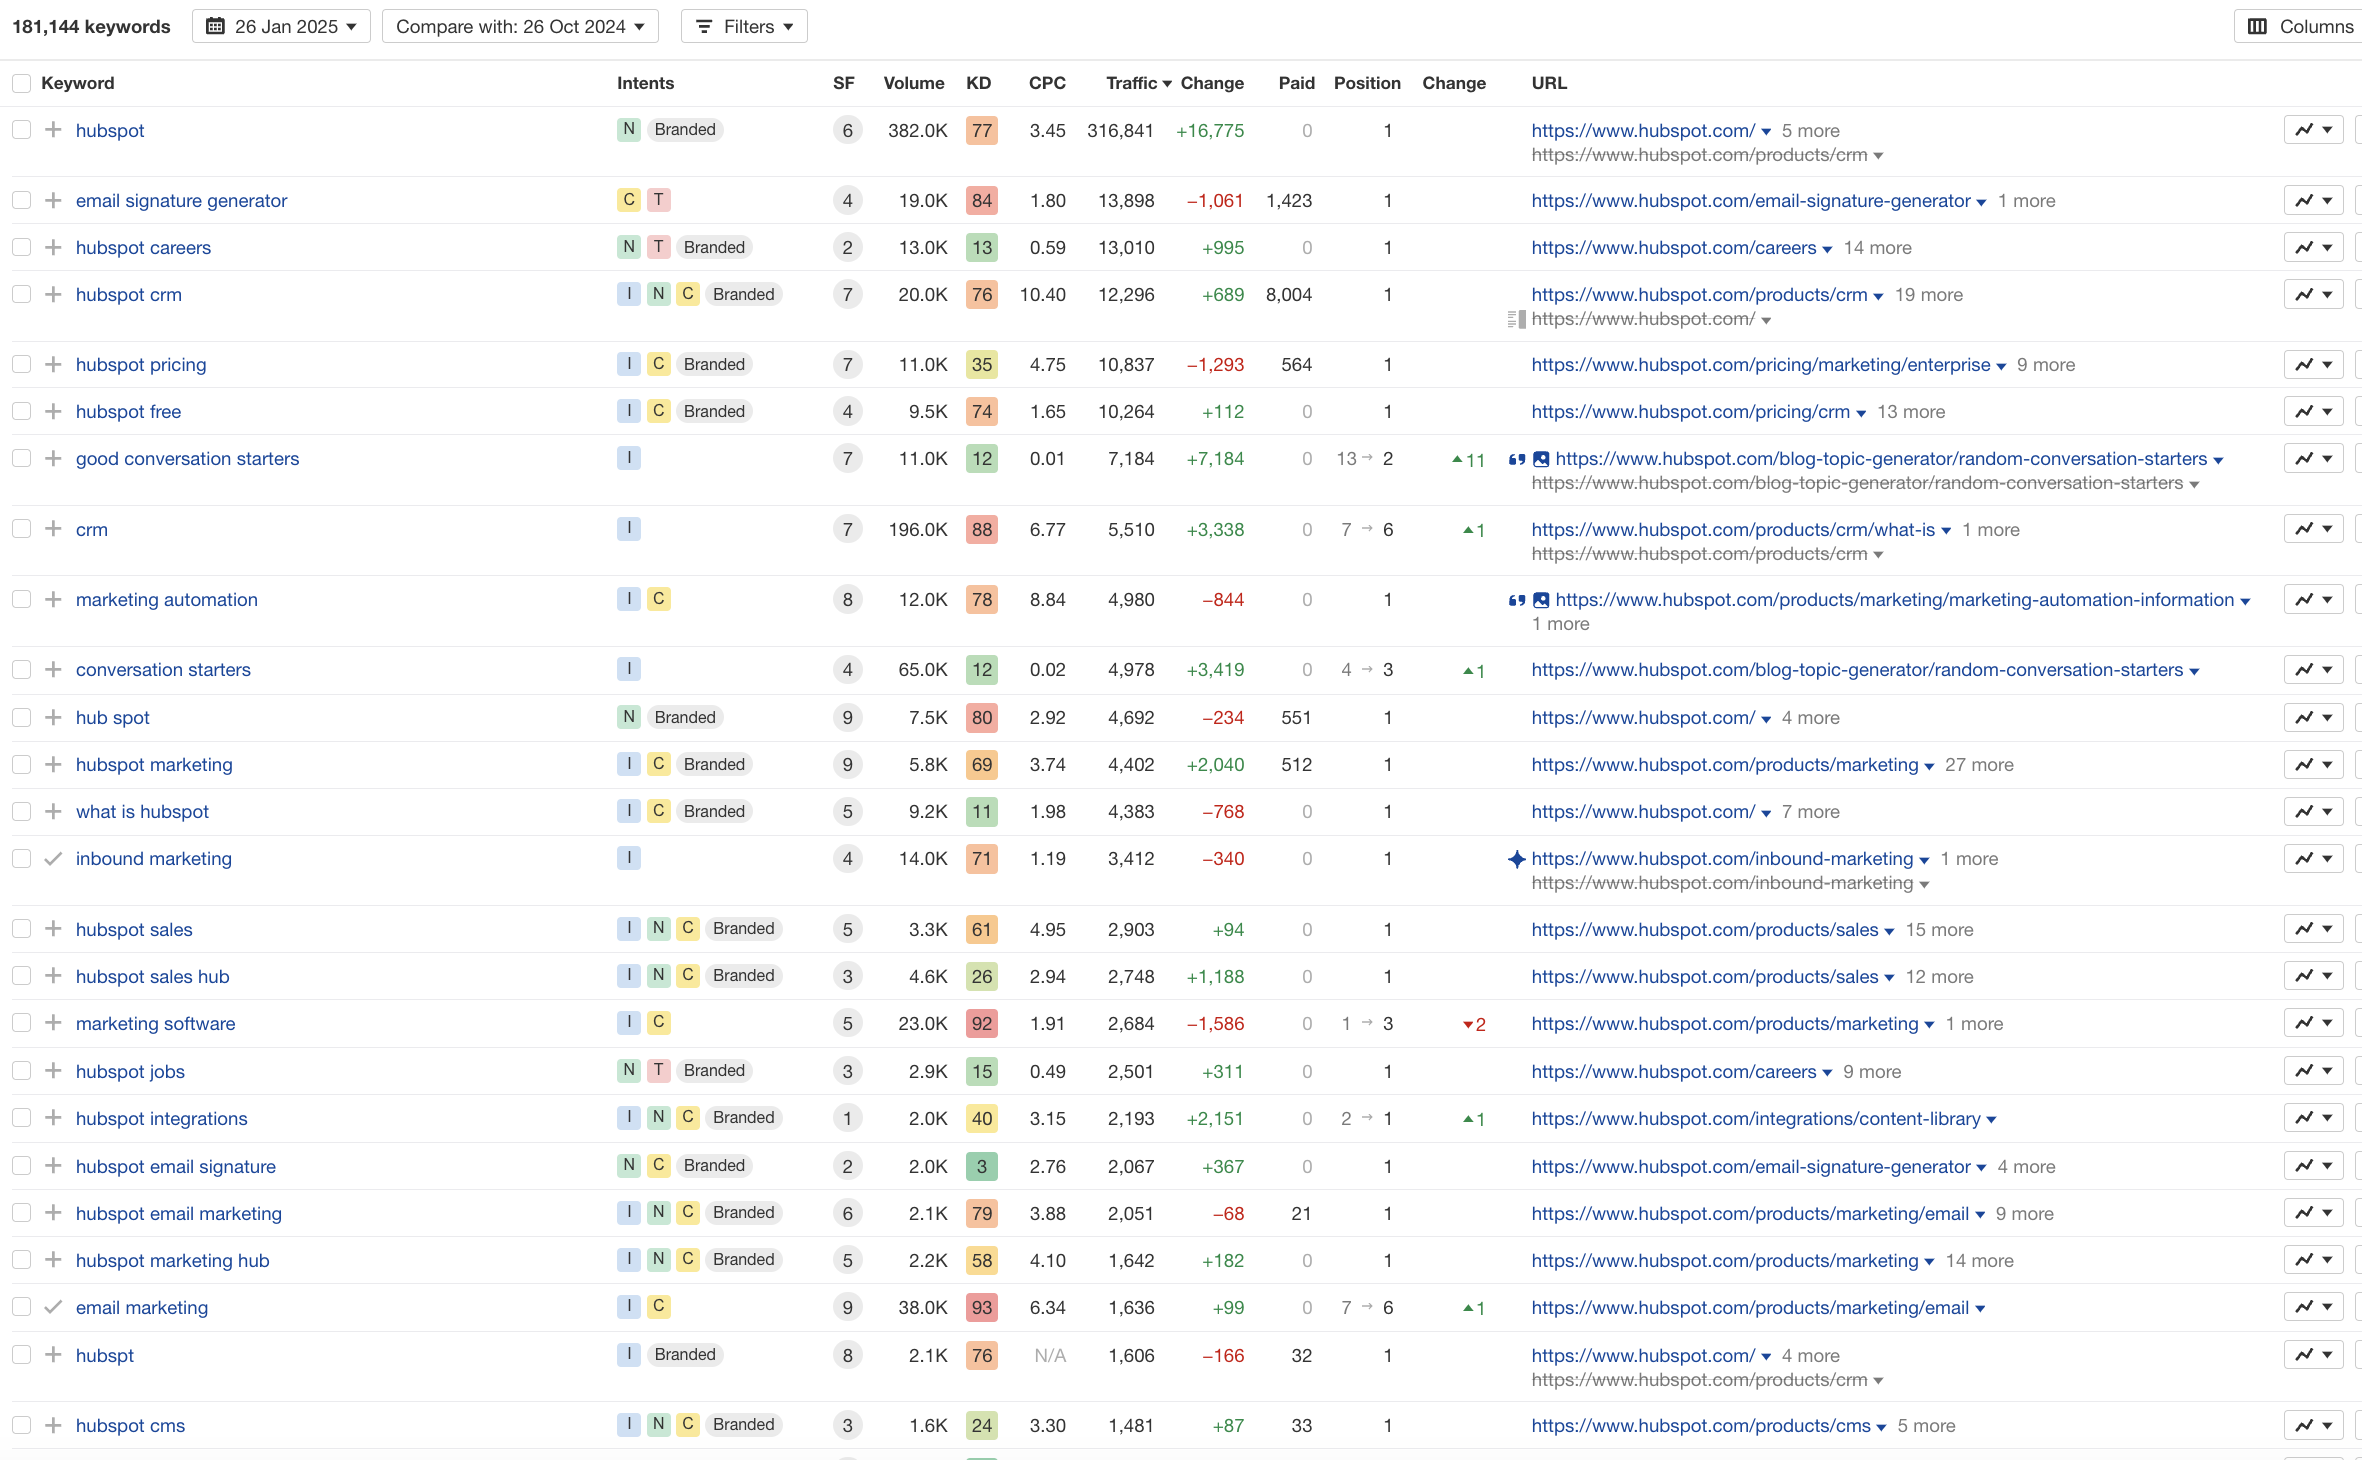The image size is (2362, 1460).
Task: Click the plus icon beside crm keyword
Action: [54, 529]
